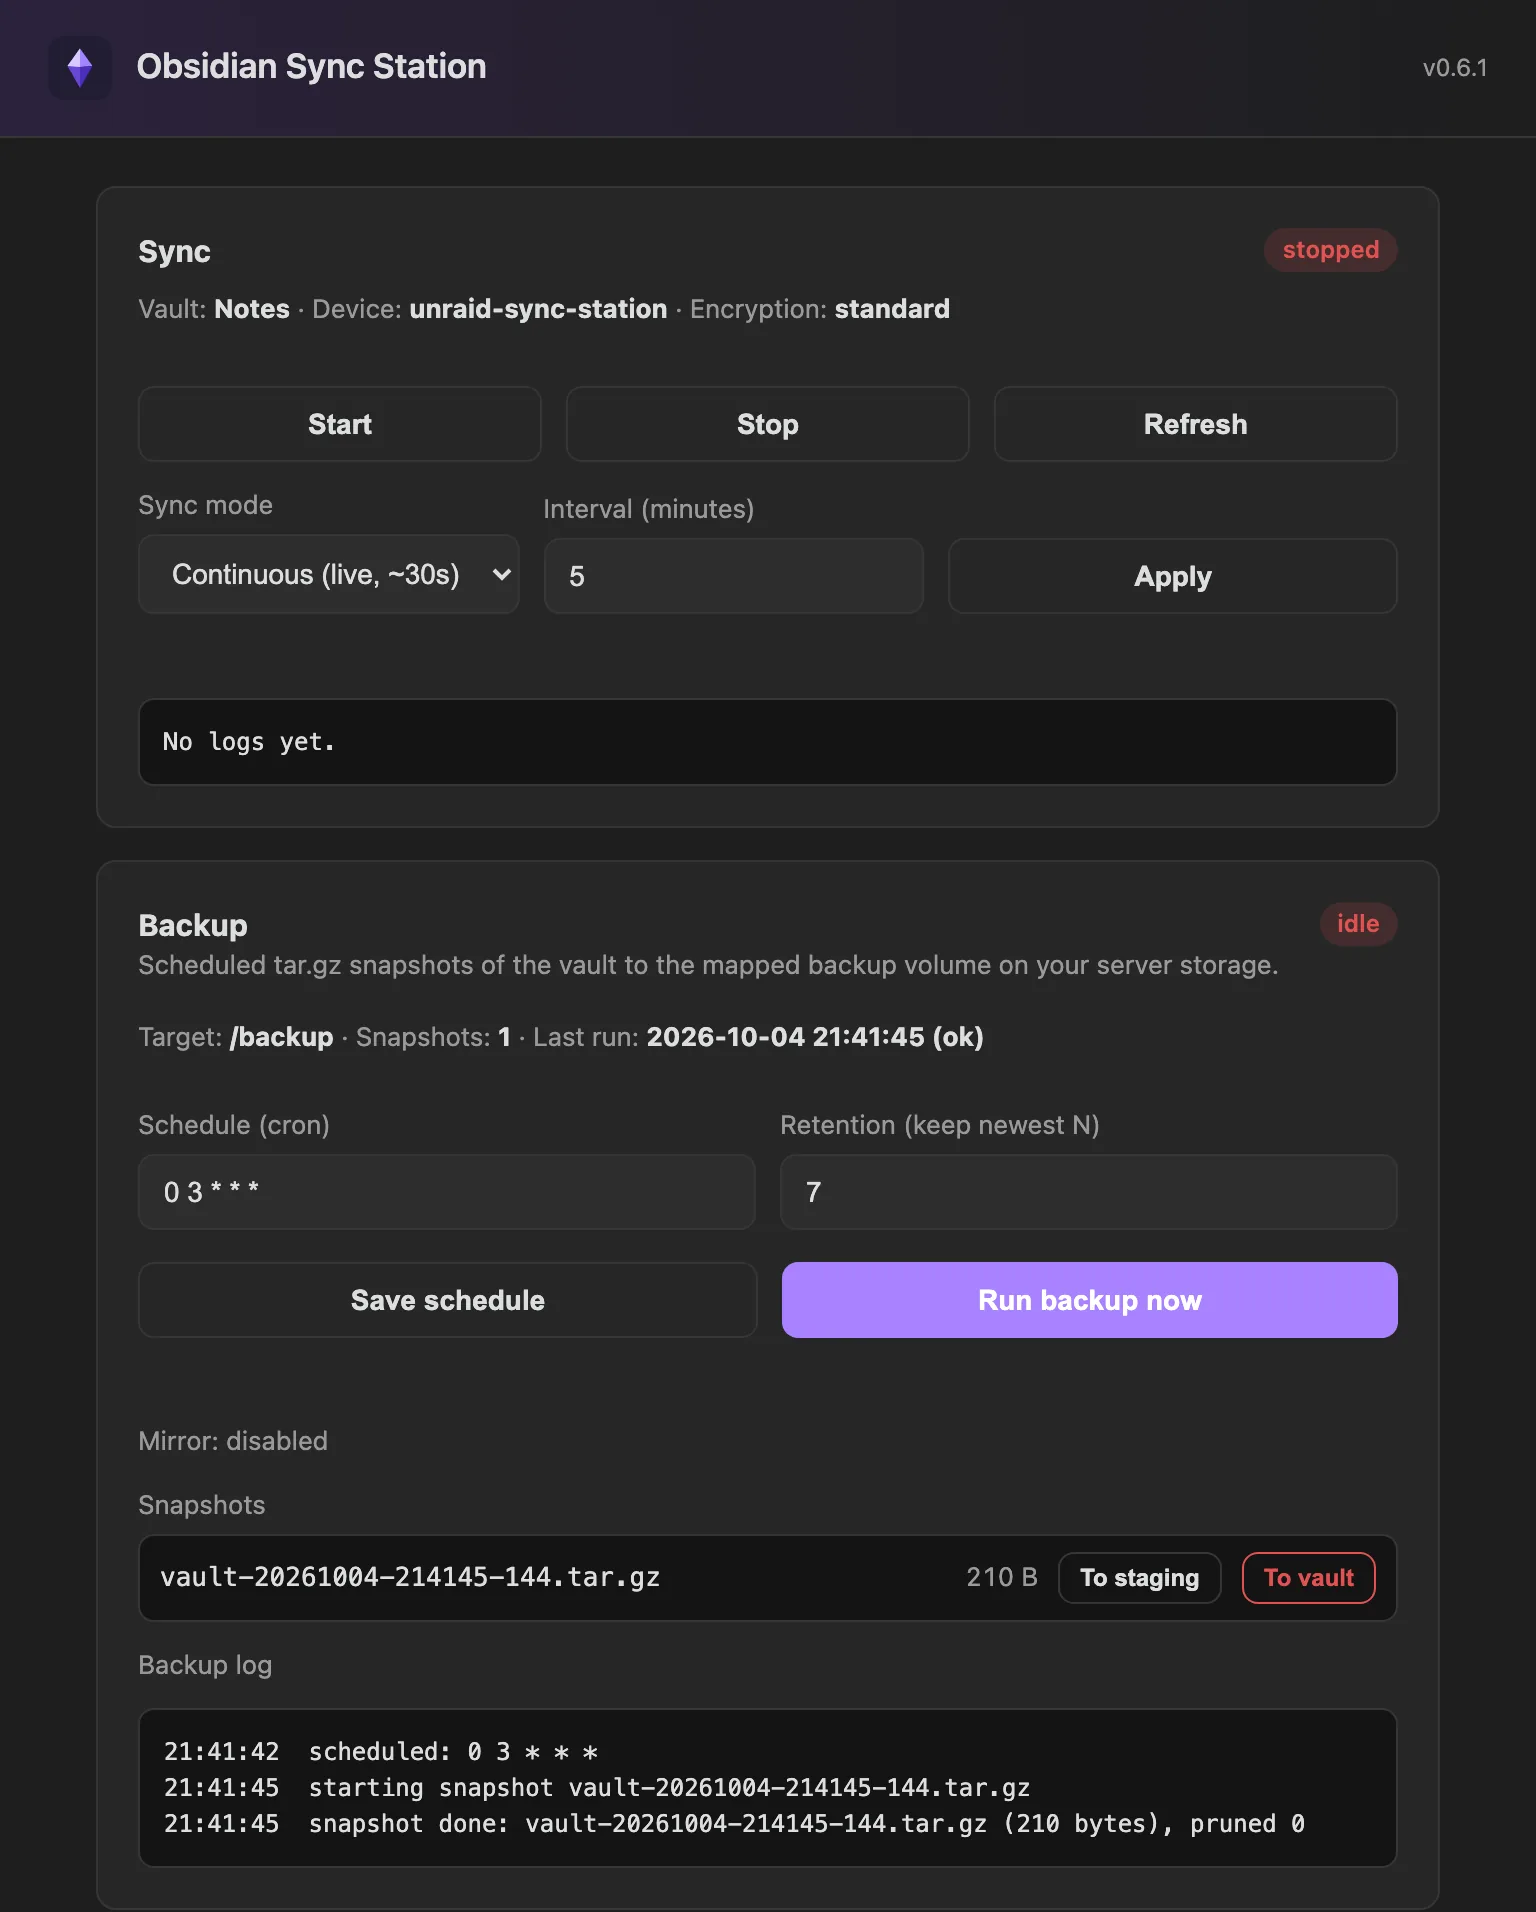1536x1912 pixels.
Task: Click the 210 B snapshot size
Action: pyautogui.click(x=1002, y=1577)
